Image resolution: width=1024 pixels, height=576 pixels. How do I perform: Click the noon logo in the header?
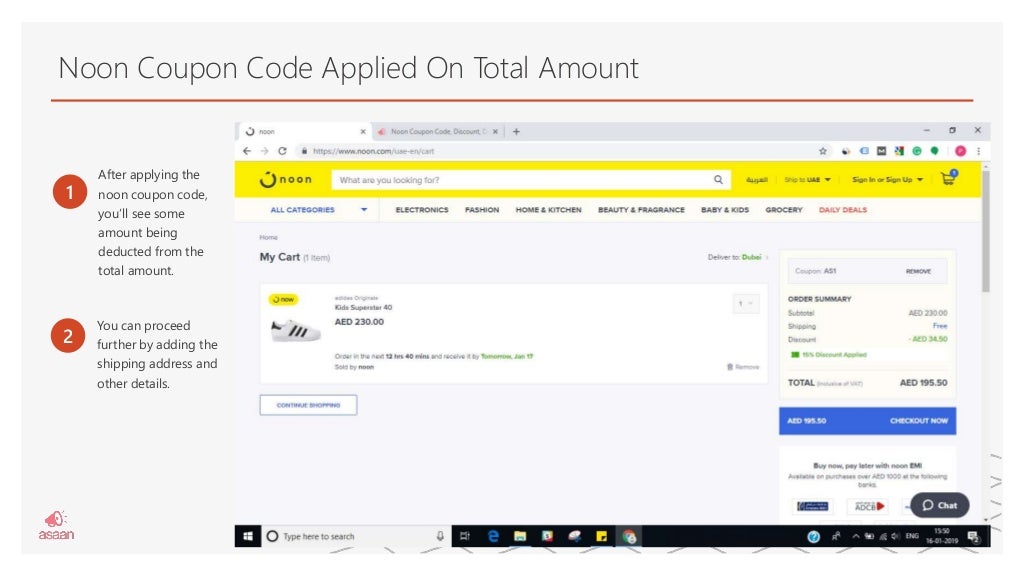point(285,179)
